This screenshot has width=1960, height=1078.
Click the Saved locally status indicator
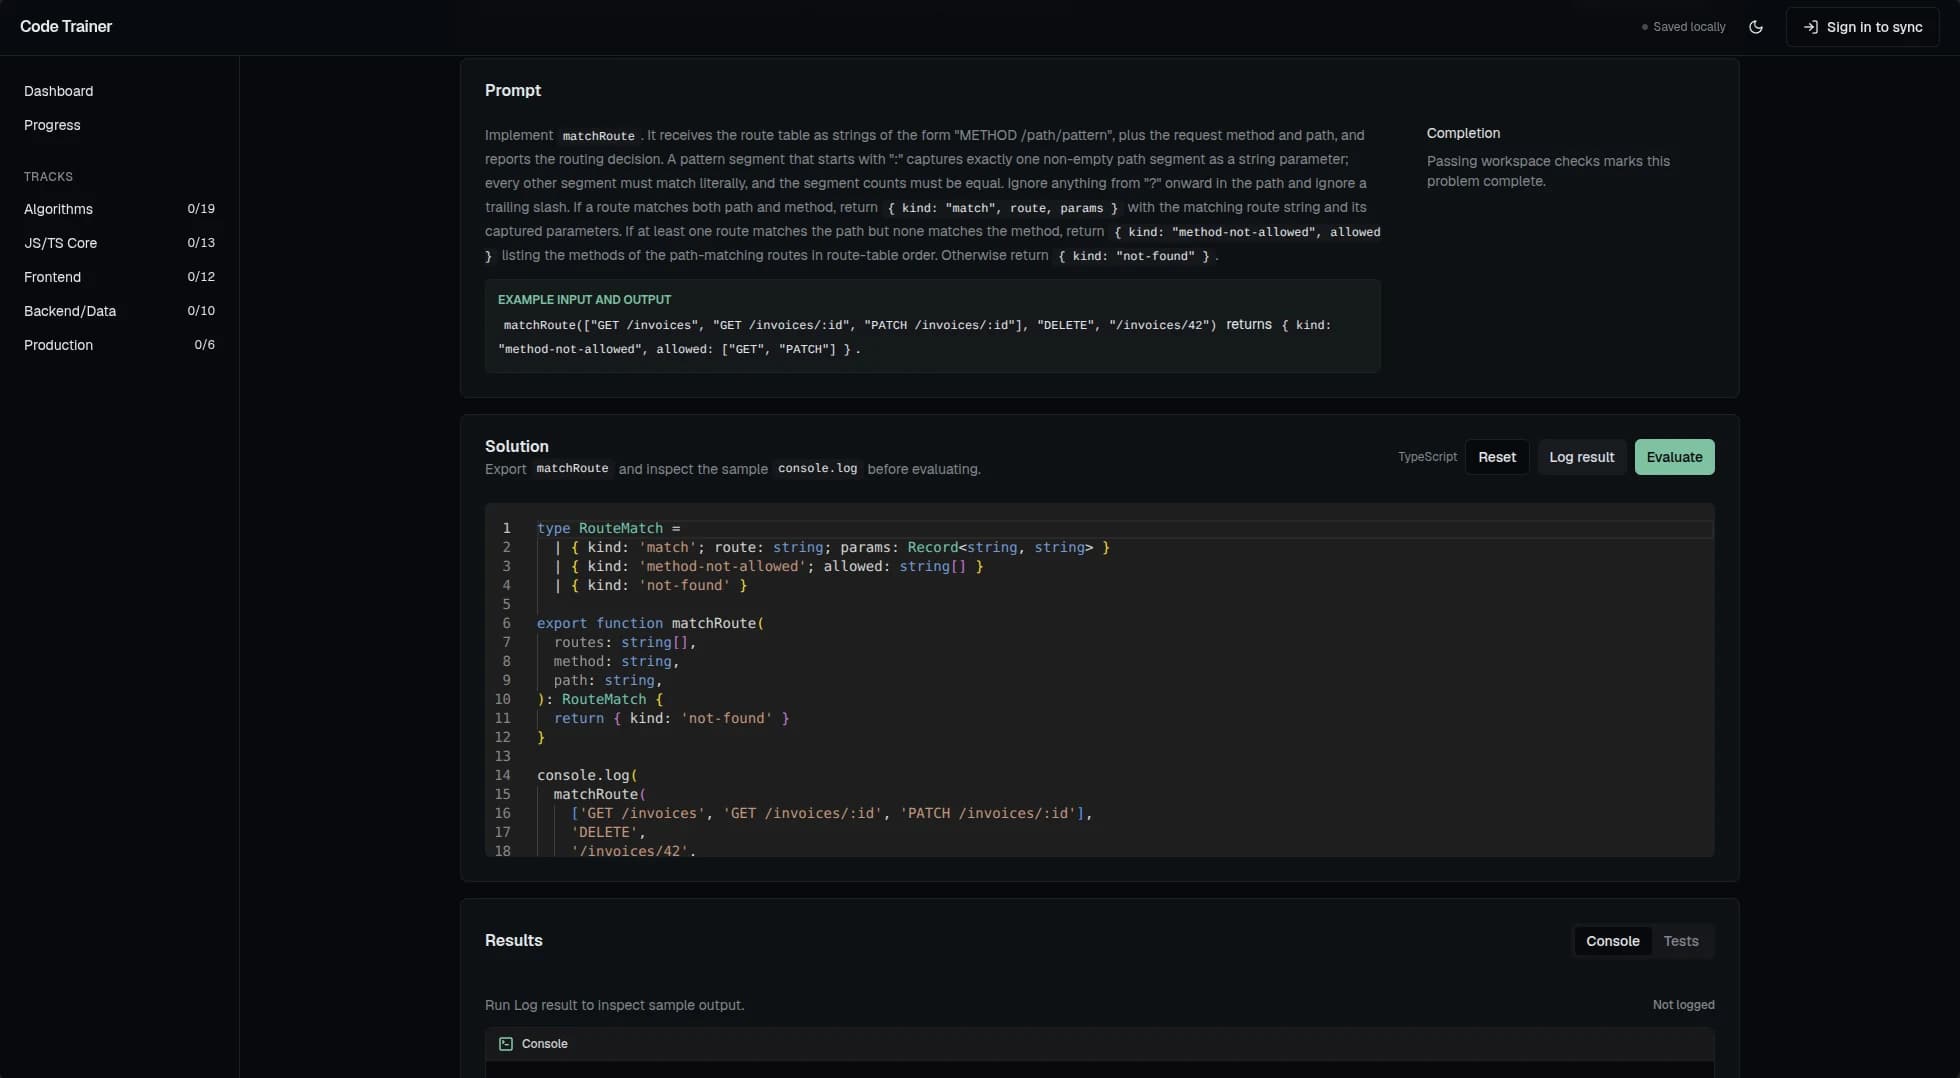pyautogui.click(x=1684, y=27)
